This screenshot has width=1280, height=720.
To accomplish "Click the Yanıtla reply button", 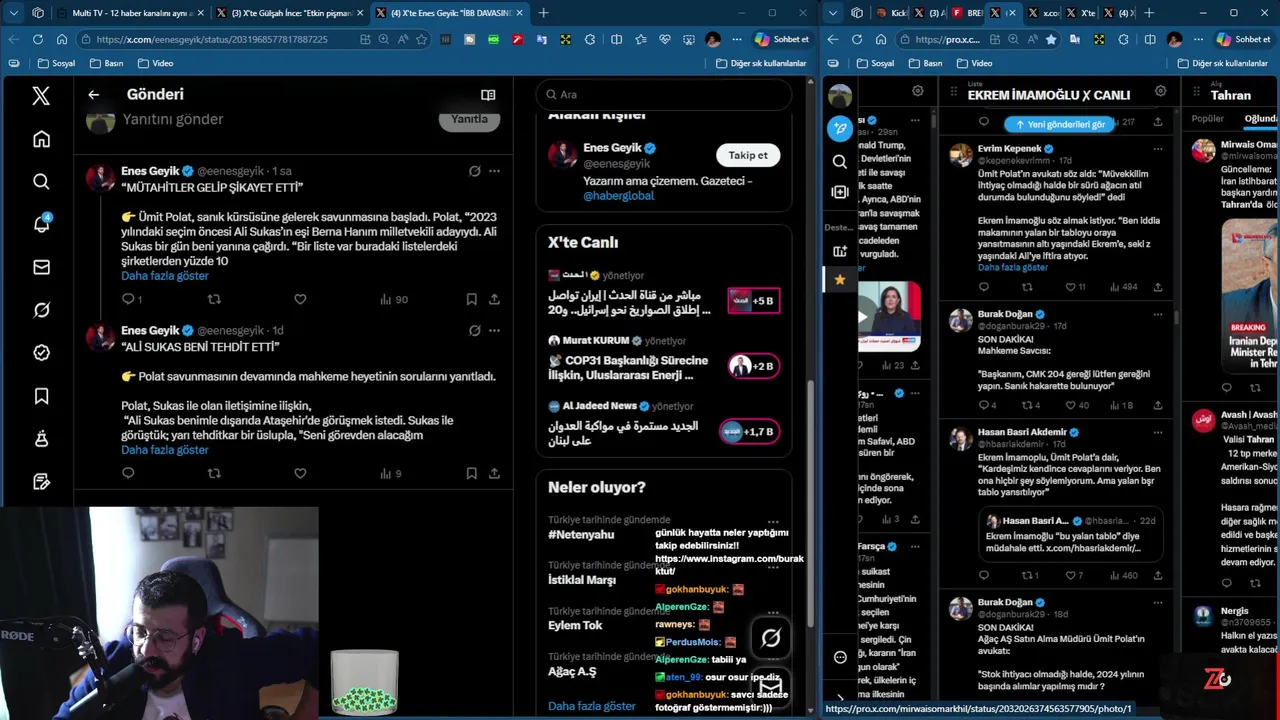I will [469, 119].
